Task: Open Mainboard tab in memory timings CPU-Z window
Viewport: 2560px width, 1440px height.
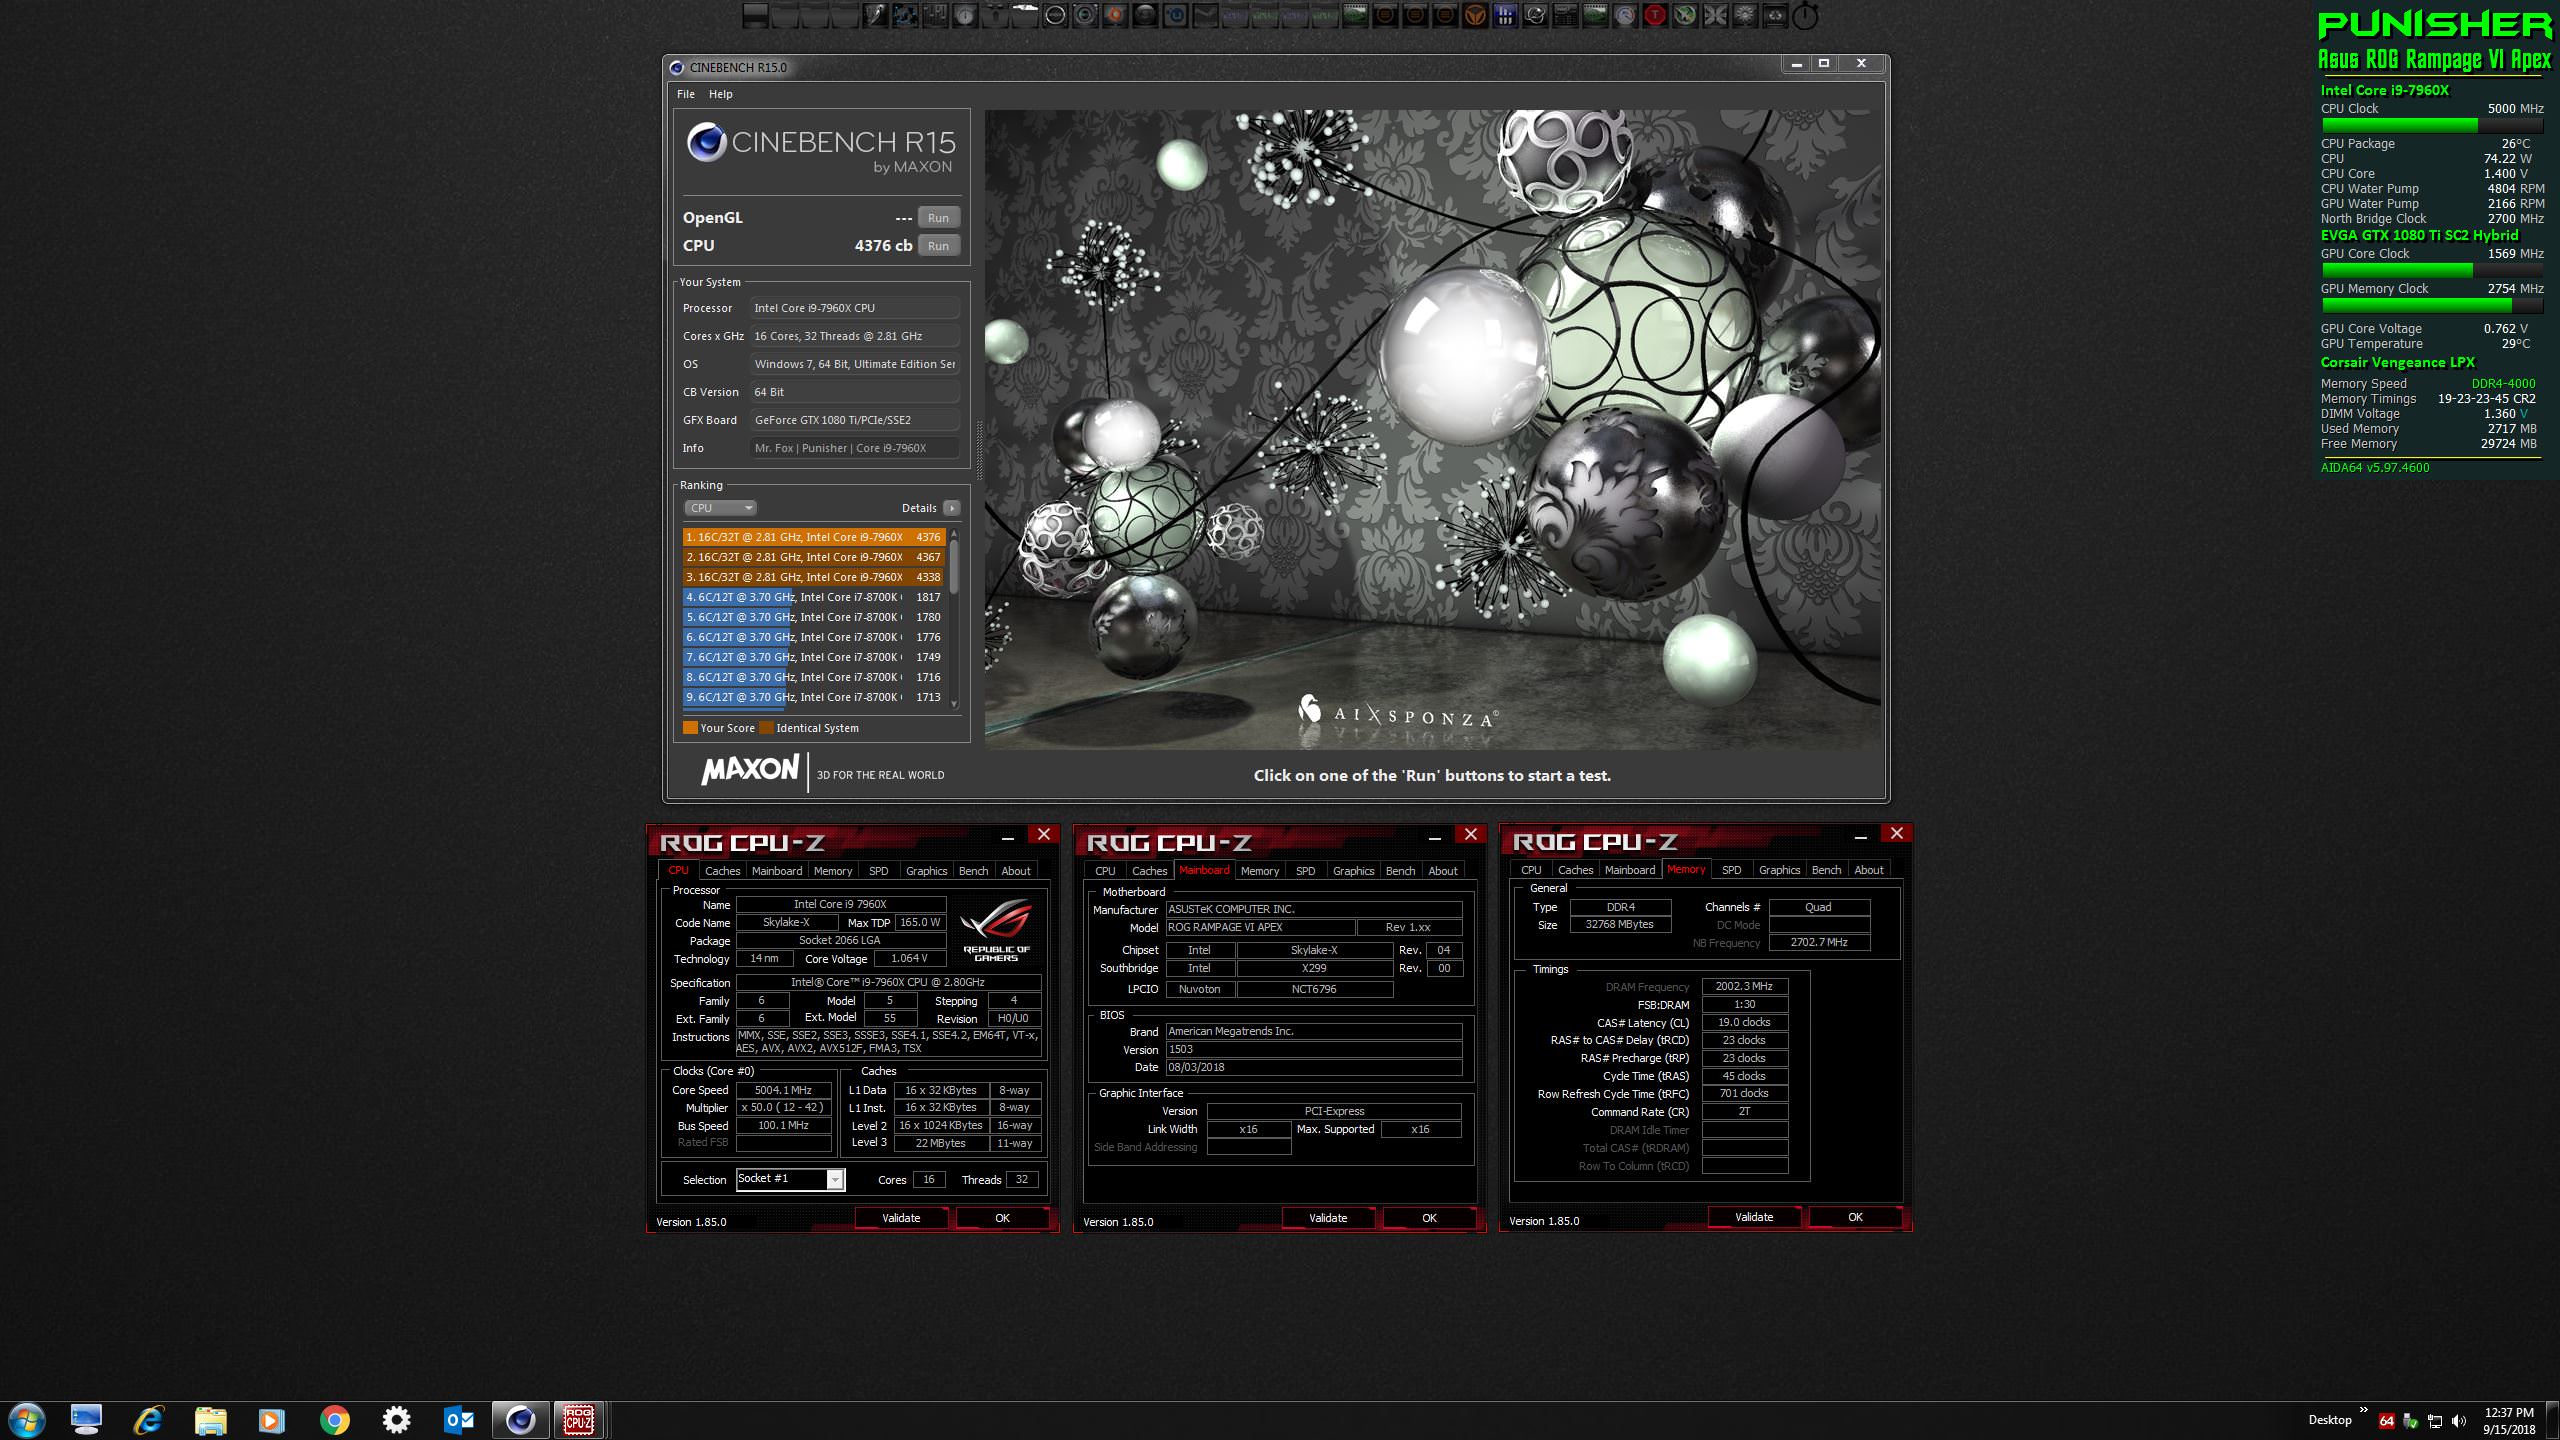Action: (x=1630, y=870)
